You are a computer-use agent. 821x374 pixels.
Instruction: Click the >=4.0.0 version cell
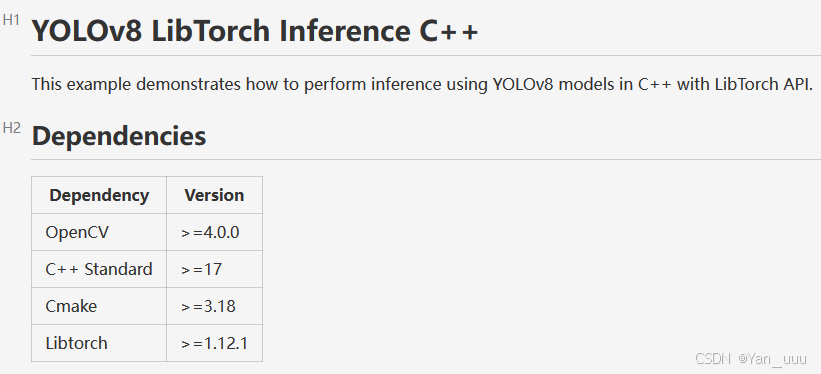(214, 232)
